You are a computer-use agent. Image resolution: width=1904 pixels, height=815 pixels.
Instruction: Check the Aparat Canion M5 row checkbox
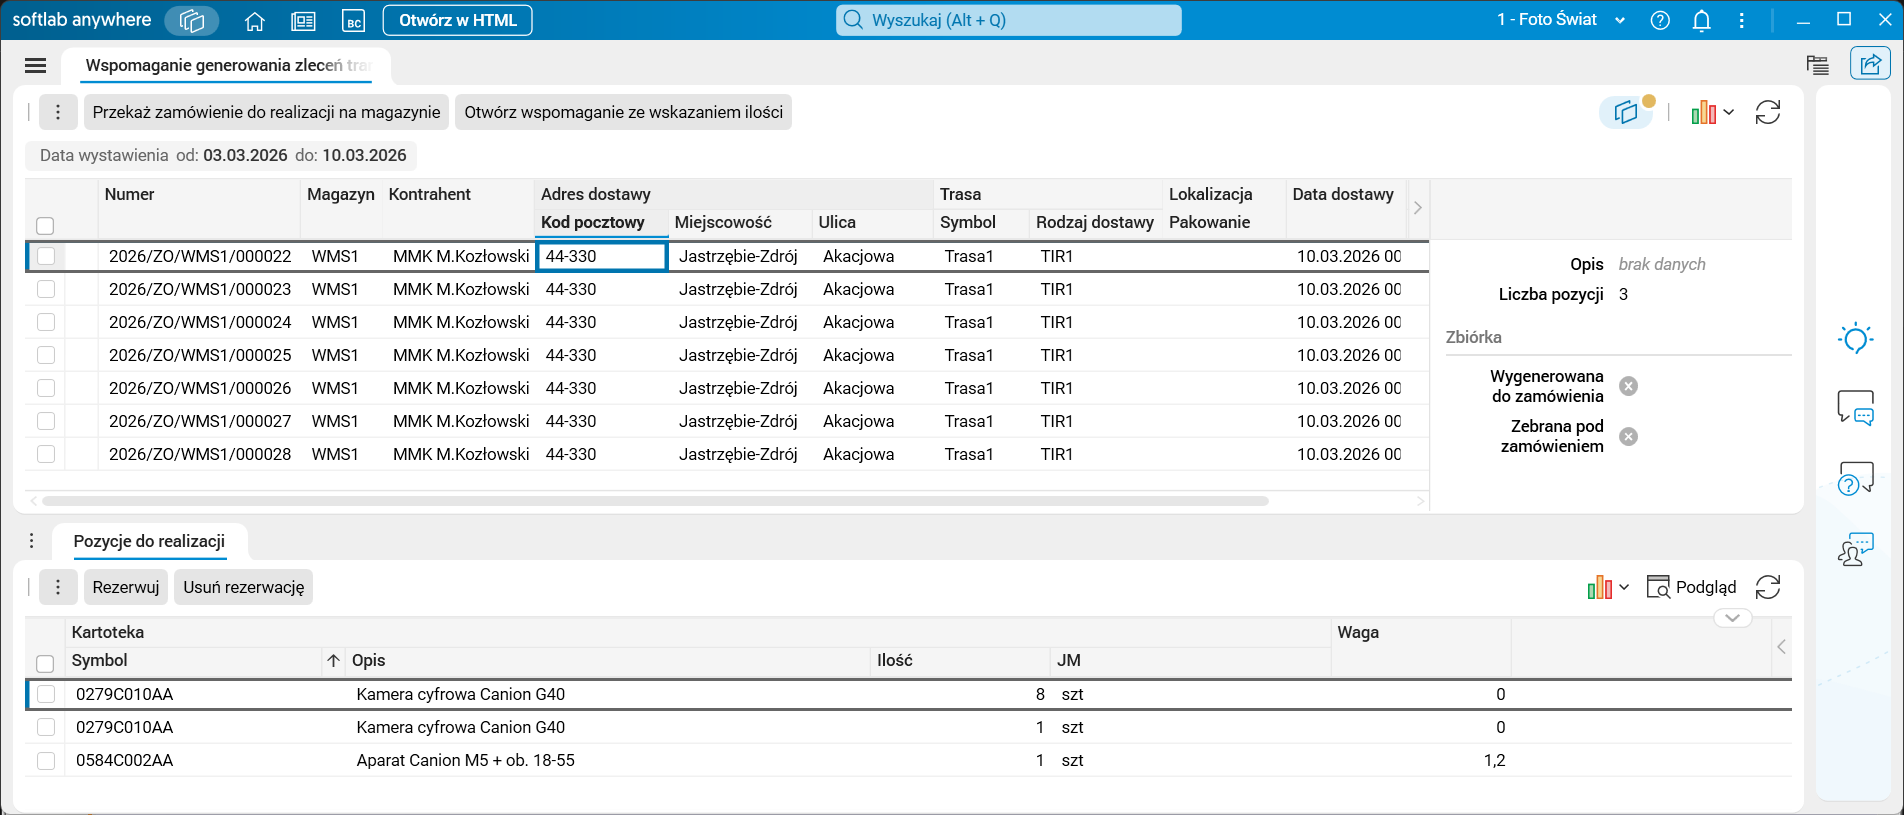point(46,760)
